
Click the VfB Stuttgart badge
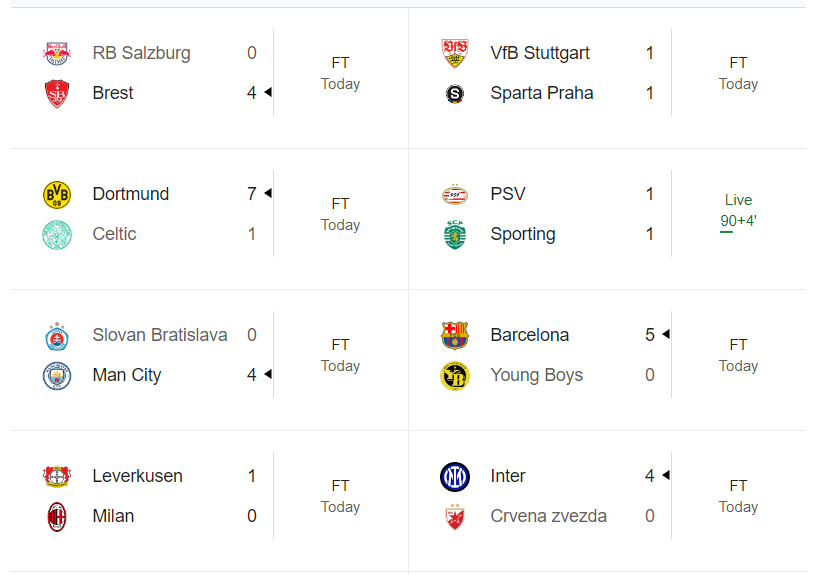pyautogui.click(x=455, y=53)
